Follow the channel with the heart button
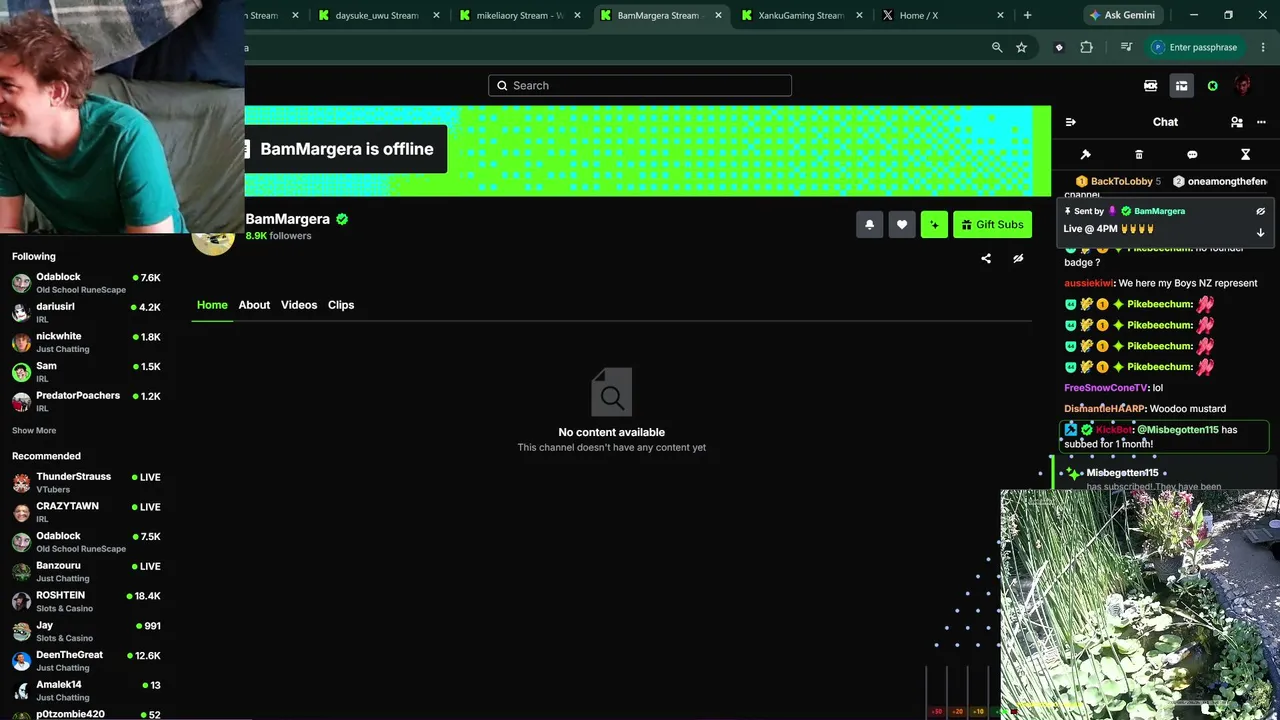Screen dimensions: 1280x720 click(x=902, y=225)
